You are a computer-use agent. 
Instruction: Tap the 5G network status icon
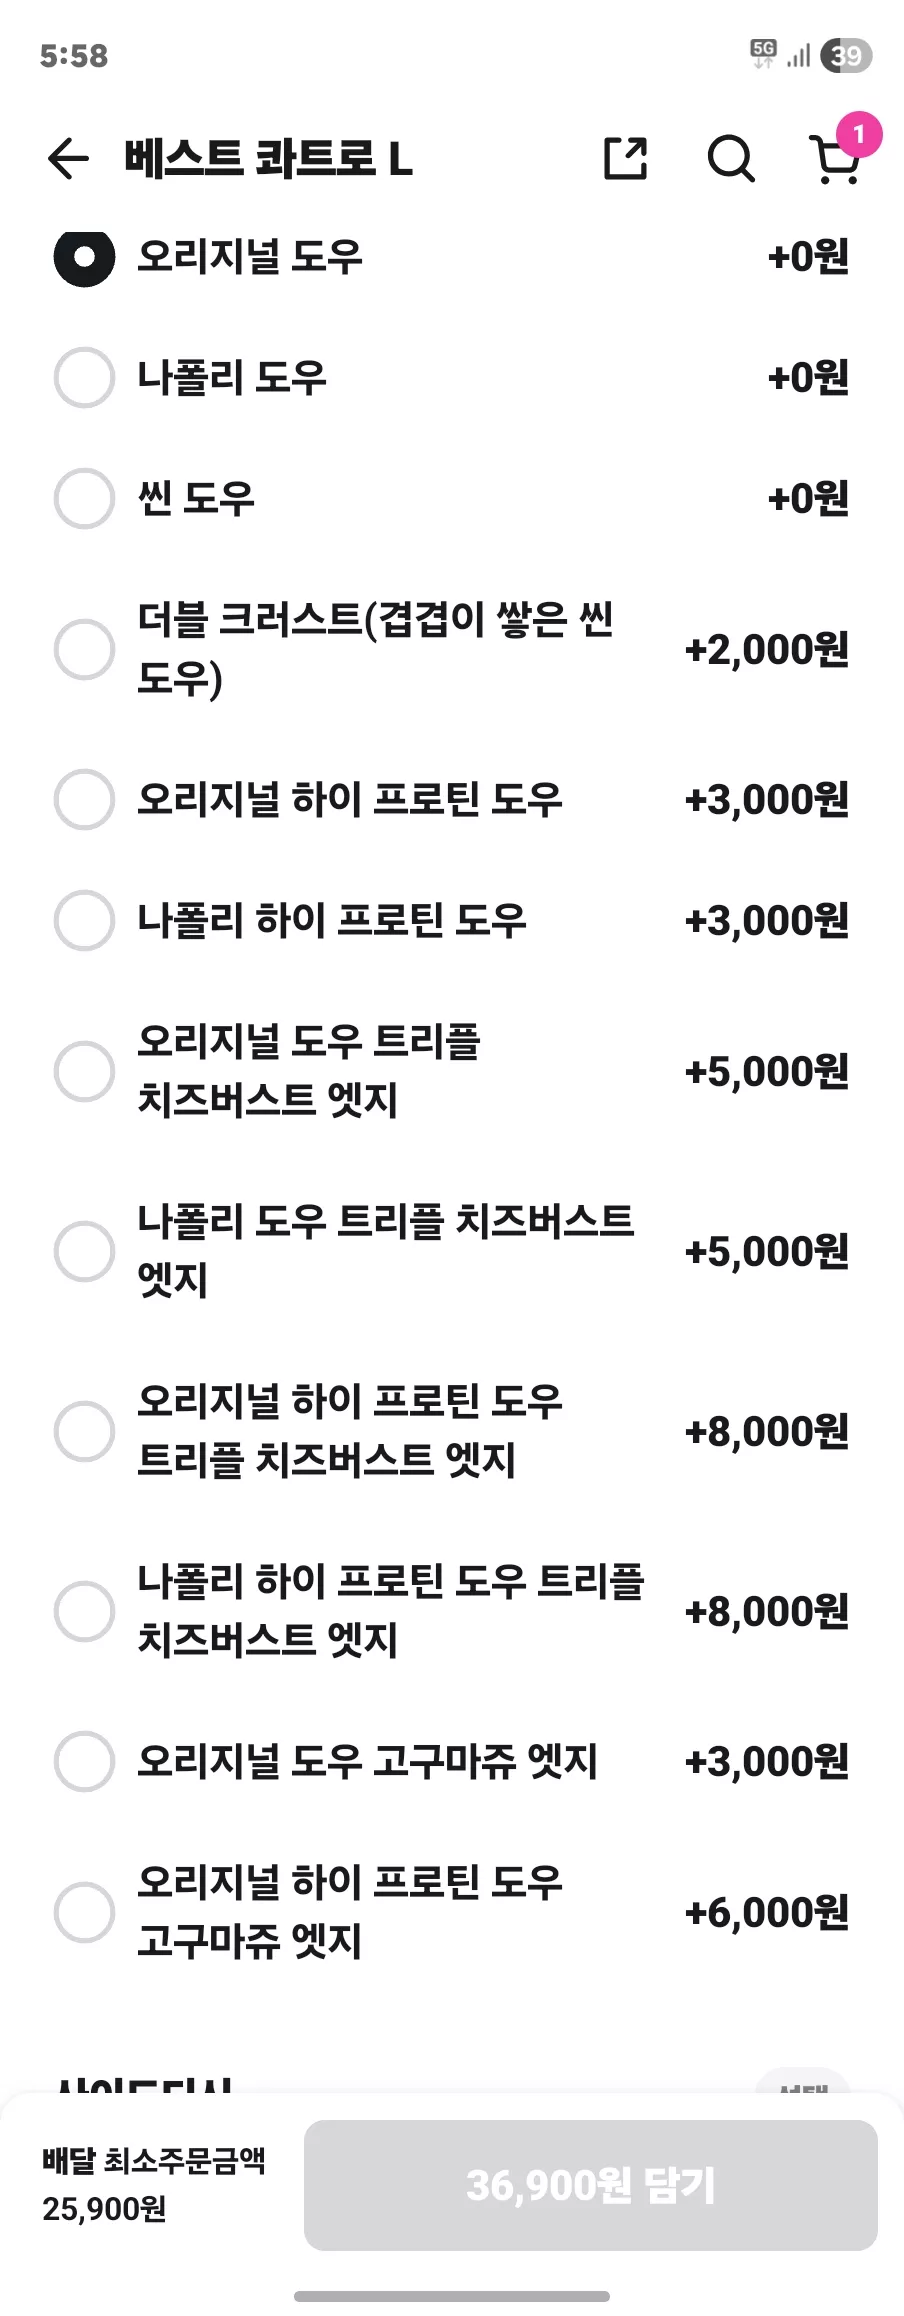[x=763, y=54]
